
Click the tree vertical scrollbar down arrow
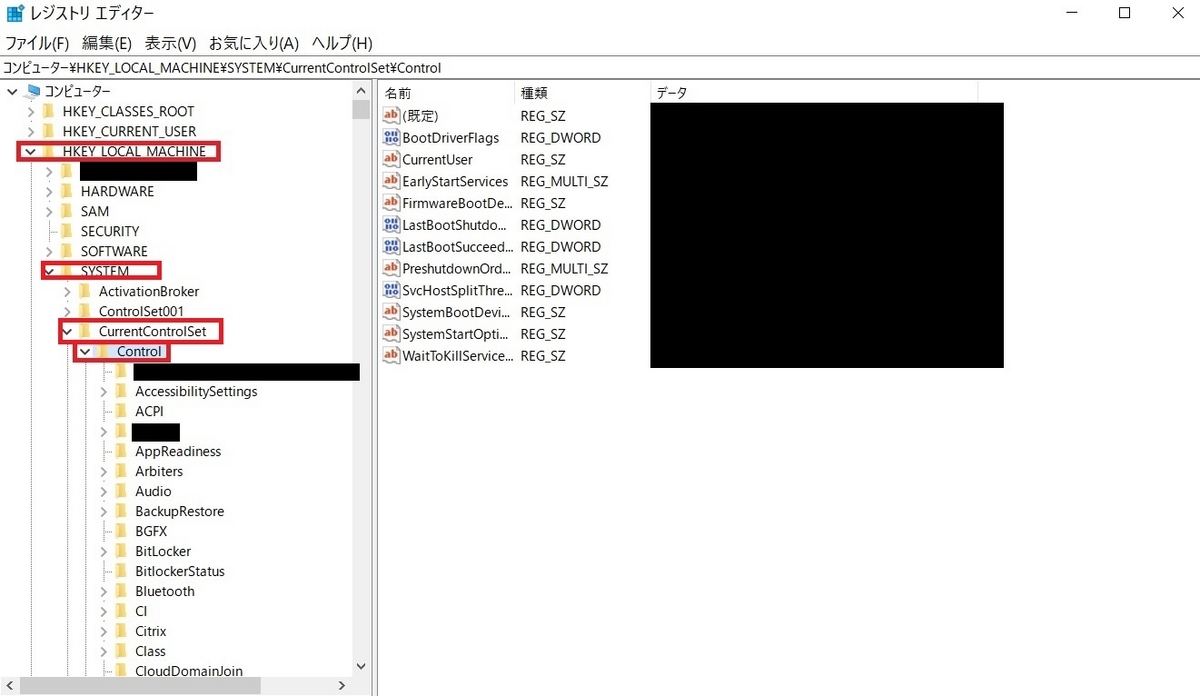362,665
